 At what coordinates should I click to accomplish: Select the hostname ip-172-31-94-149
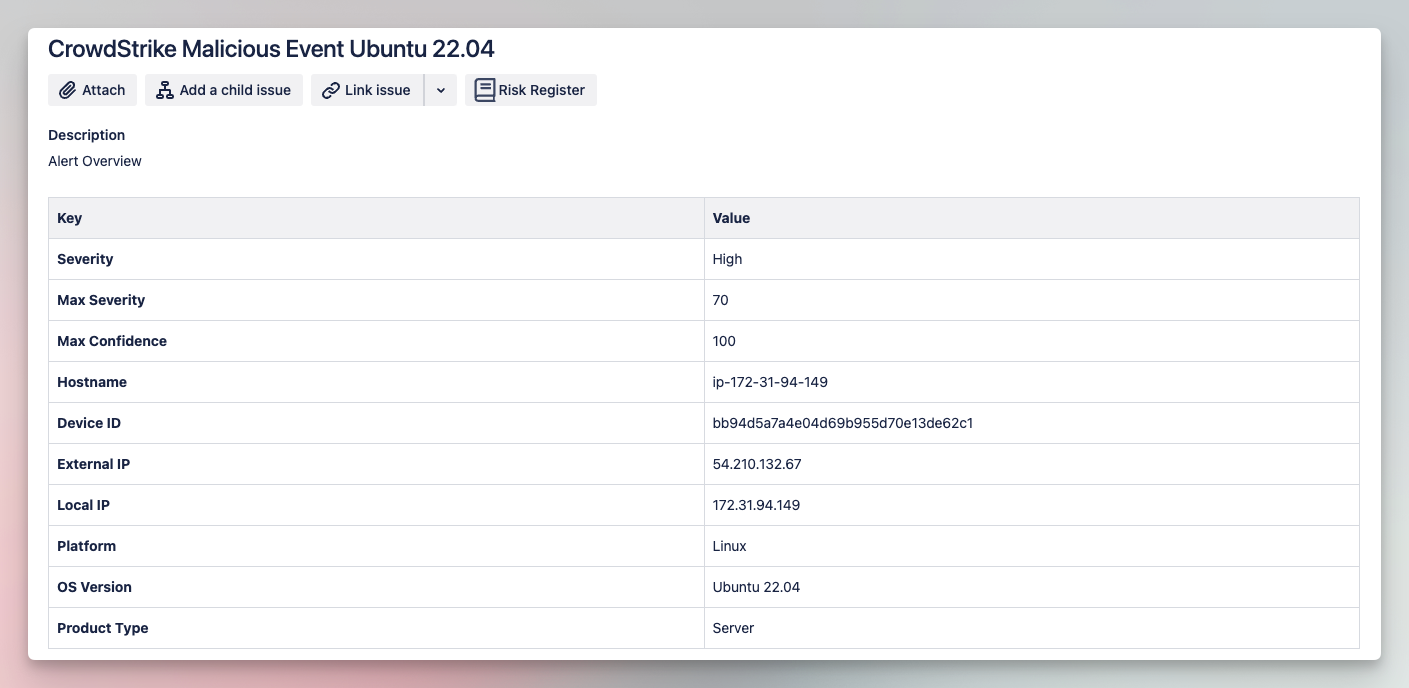[770, 382]
